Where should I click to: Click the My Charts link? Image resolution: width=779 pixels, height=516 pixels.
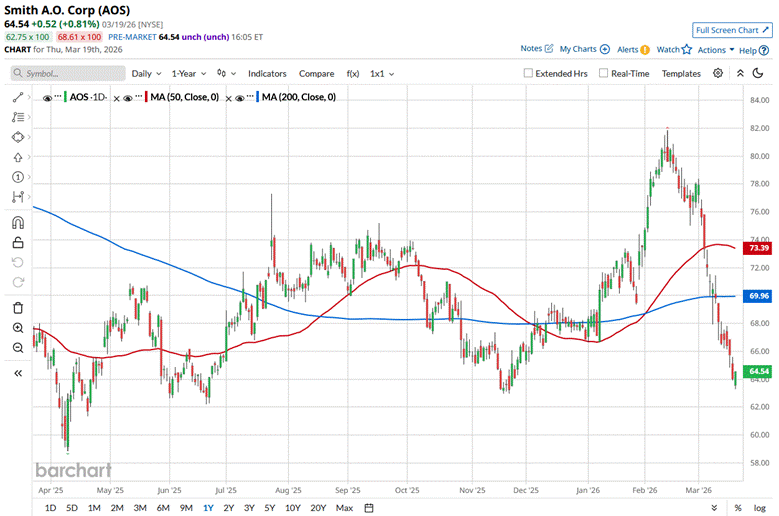coord(578,49)
